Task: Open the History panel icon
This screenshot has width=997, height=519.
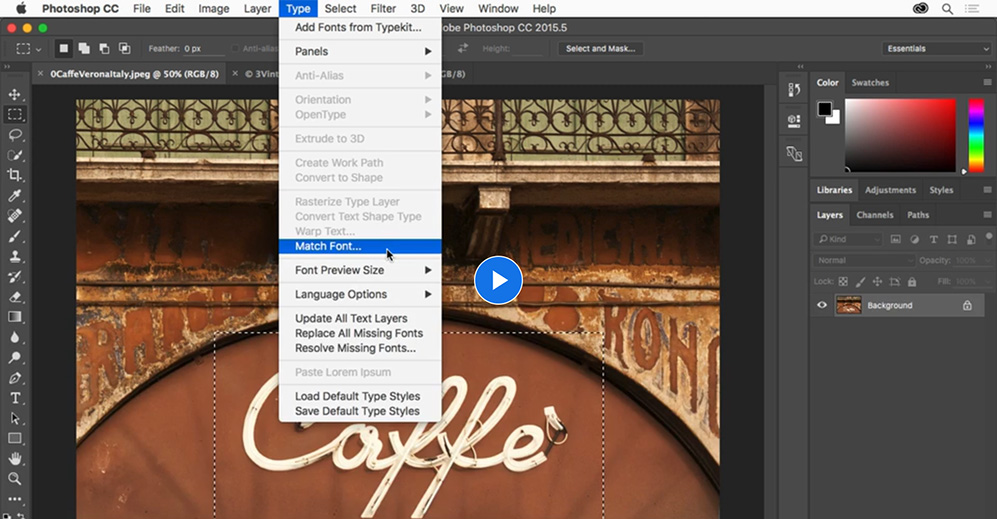Action: [x=794, y=89]
